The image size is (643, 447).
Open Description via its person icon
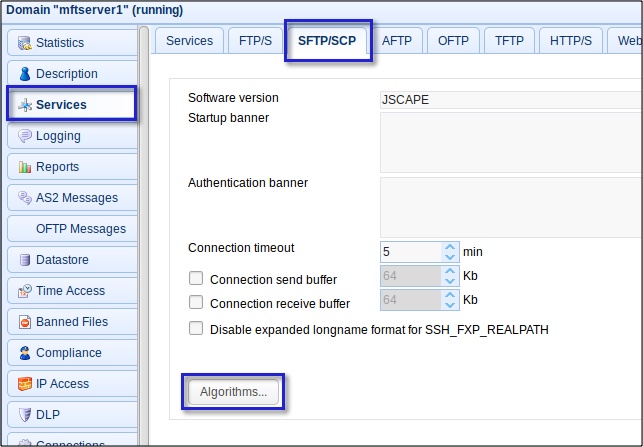coord(25,74)
